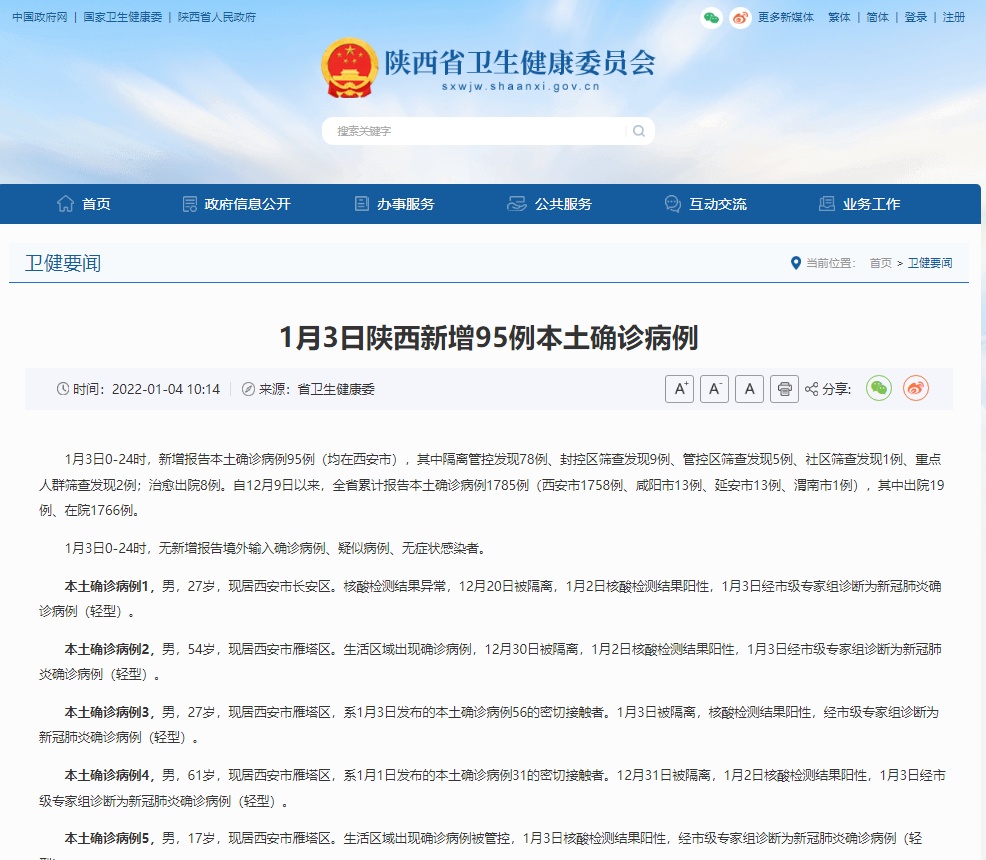Share article via red Weibo icon
The width and height of the screenshot is (986, 860).
pos(915,389)
